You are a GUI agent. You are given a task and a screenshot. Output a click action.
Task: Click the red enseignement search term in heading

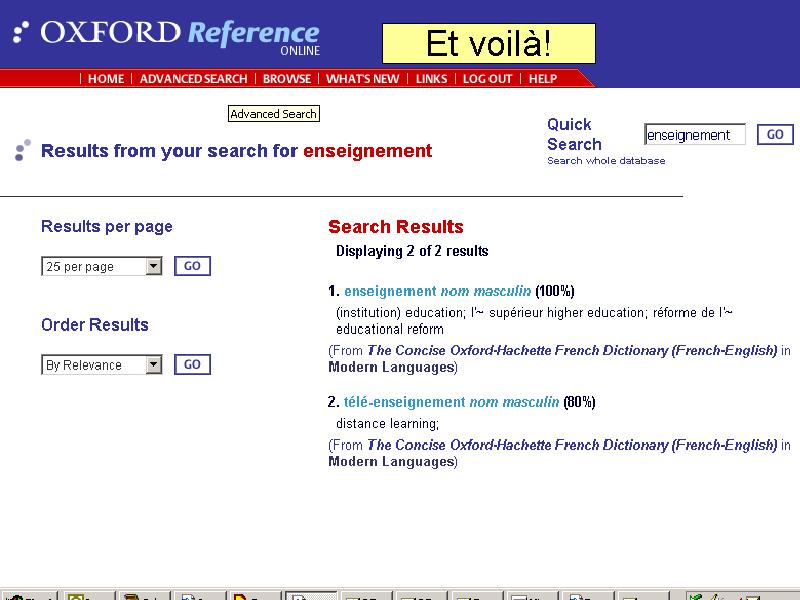[367, 151]
